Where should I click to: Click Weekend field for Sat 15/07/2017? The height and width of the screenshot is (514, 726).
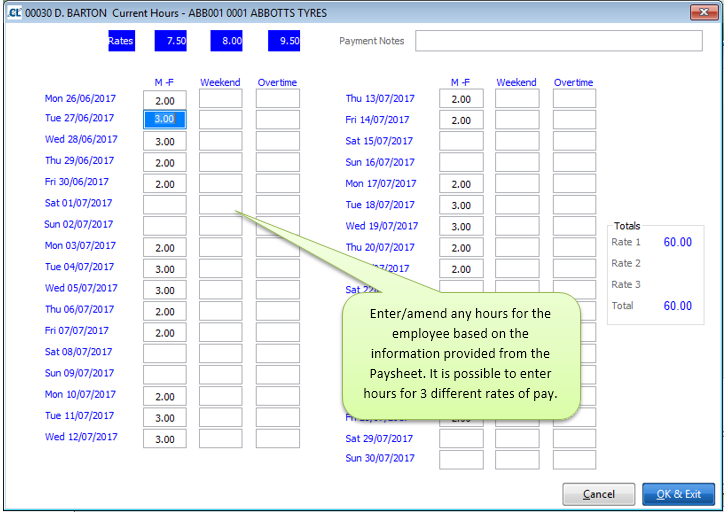tap(517, 141)
